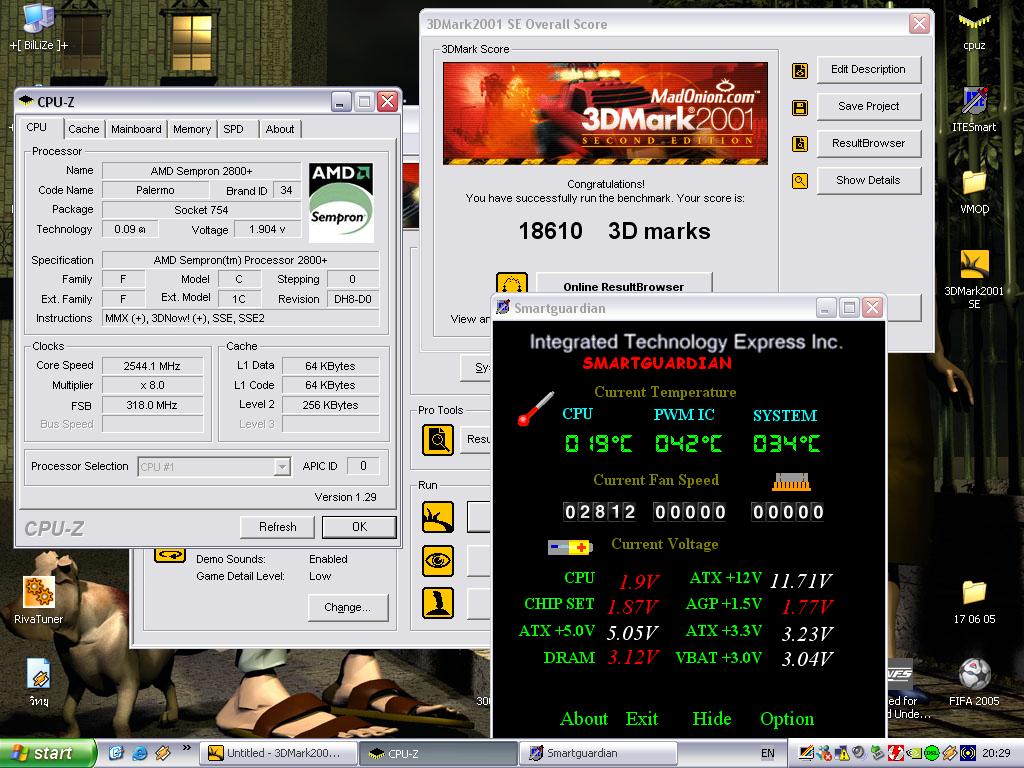This screenshot has width=1024, height=768.
Task: Click the 18610 3D marks score
Action: [614, 231]
